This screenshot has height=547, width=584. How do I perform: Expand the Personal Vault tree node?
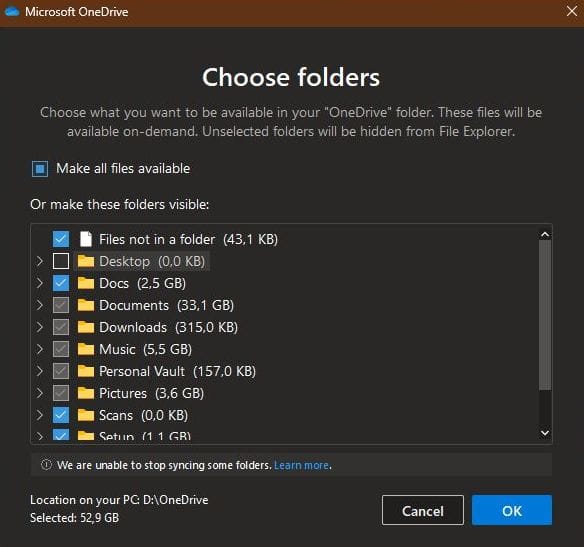(x=40, y=371)
